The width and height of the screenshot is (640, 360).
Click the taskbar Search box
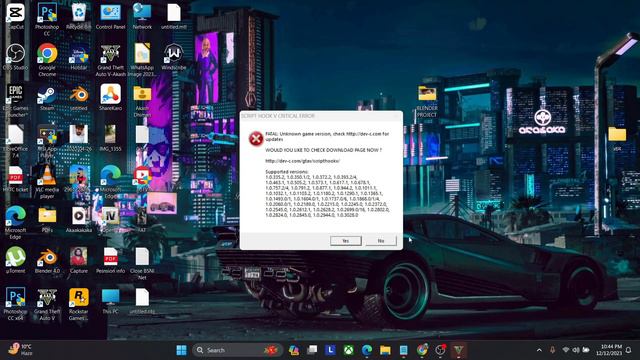coord(237,350)
